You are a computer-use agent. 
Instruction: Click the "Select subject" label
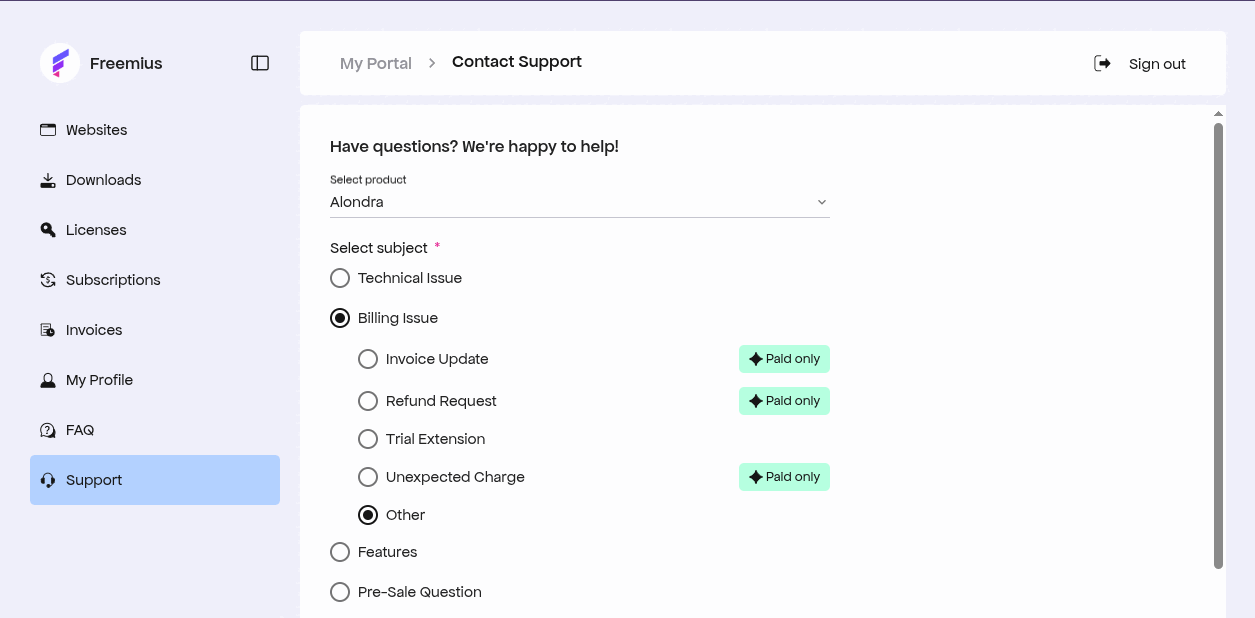pyautogui.click(x=379, y=248)
